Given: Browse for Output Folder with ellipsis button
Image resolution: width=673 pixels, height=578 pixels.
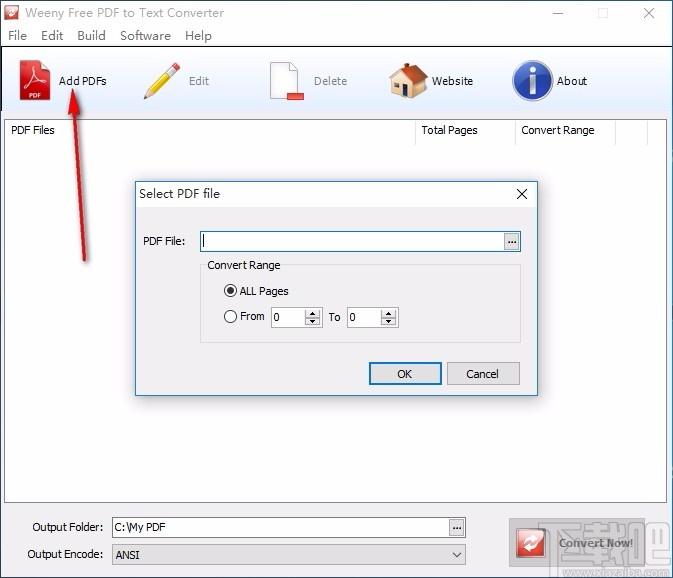Looking at the screenshot, I should click(457, 527).
